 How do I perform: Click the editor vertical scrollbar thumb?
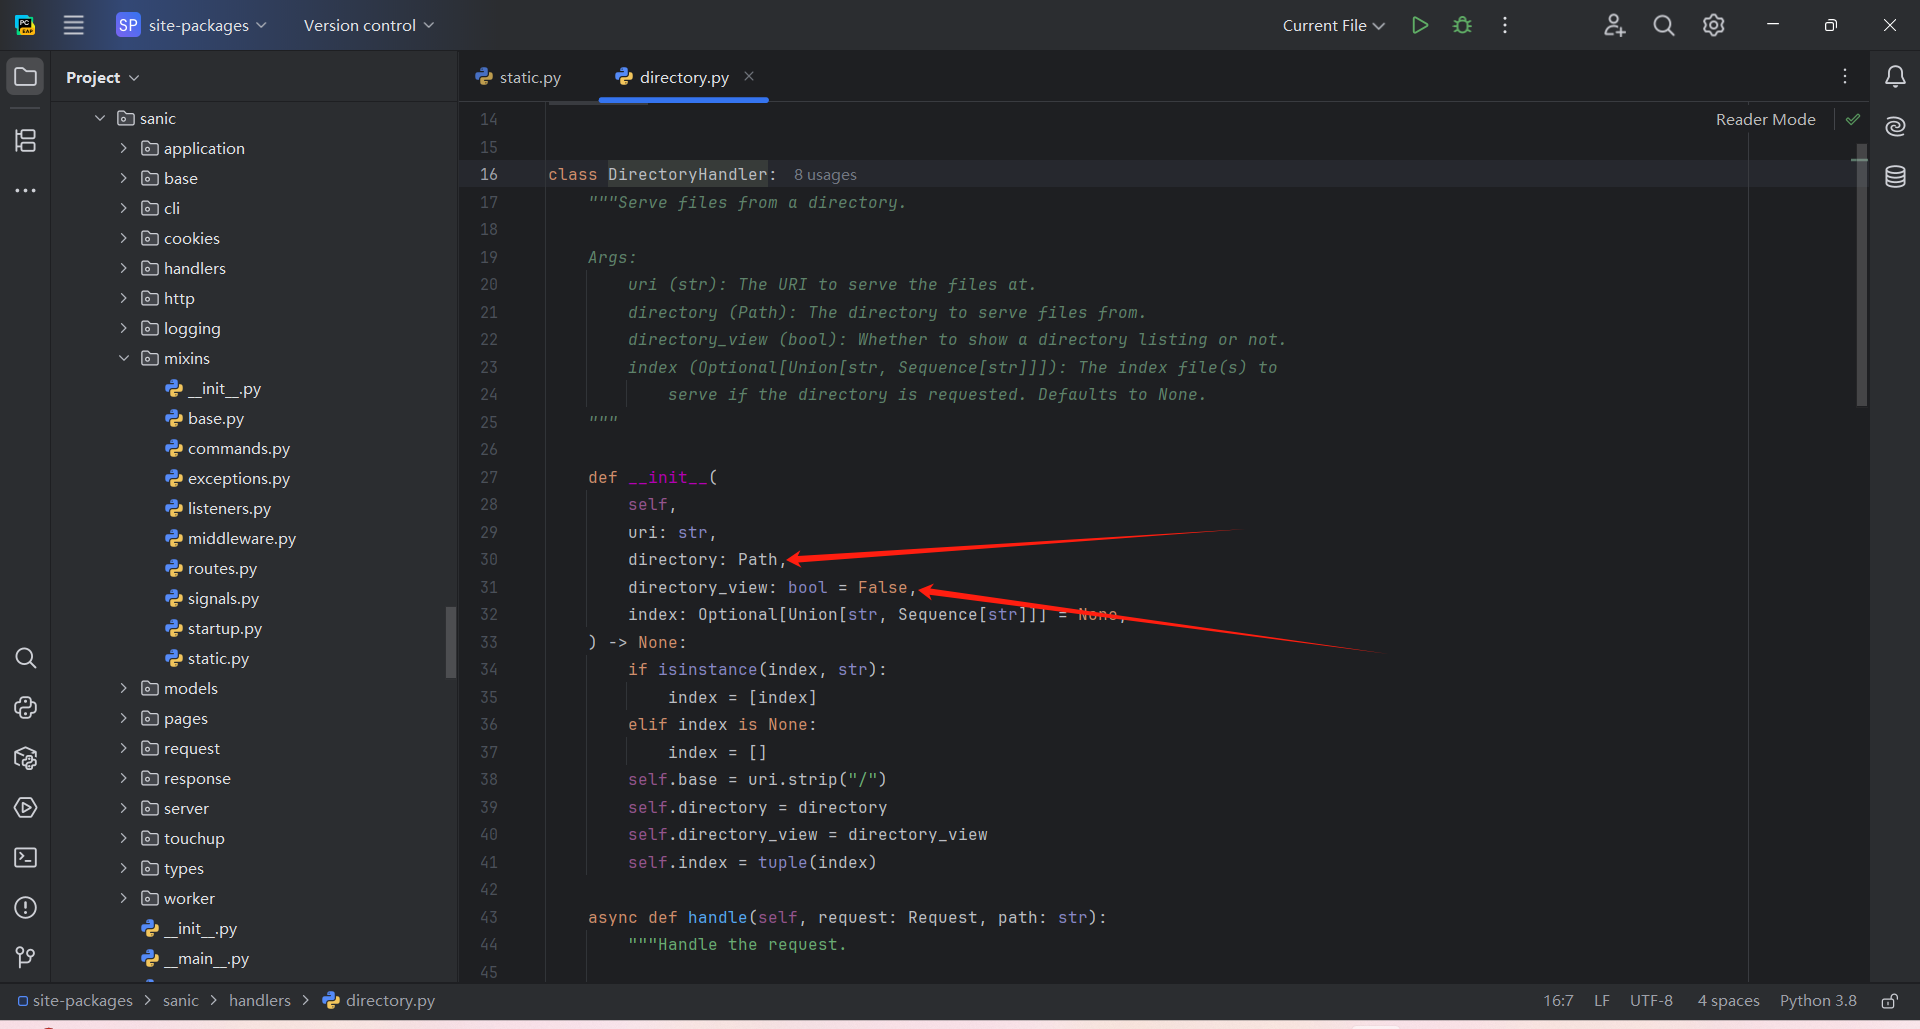[1861, 280]
